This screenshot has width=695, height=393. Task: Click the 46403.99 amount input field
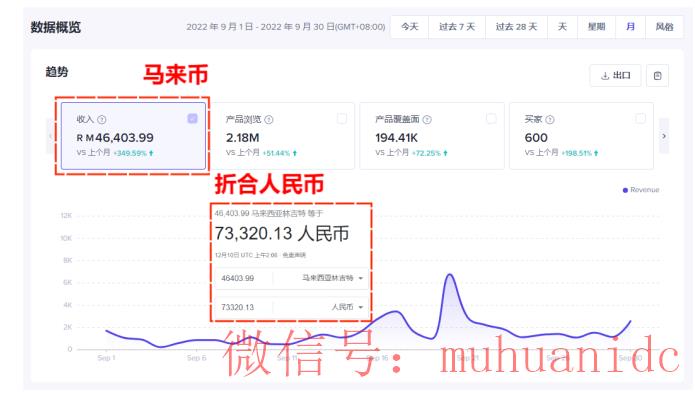coord(238,278)
